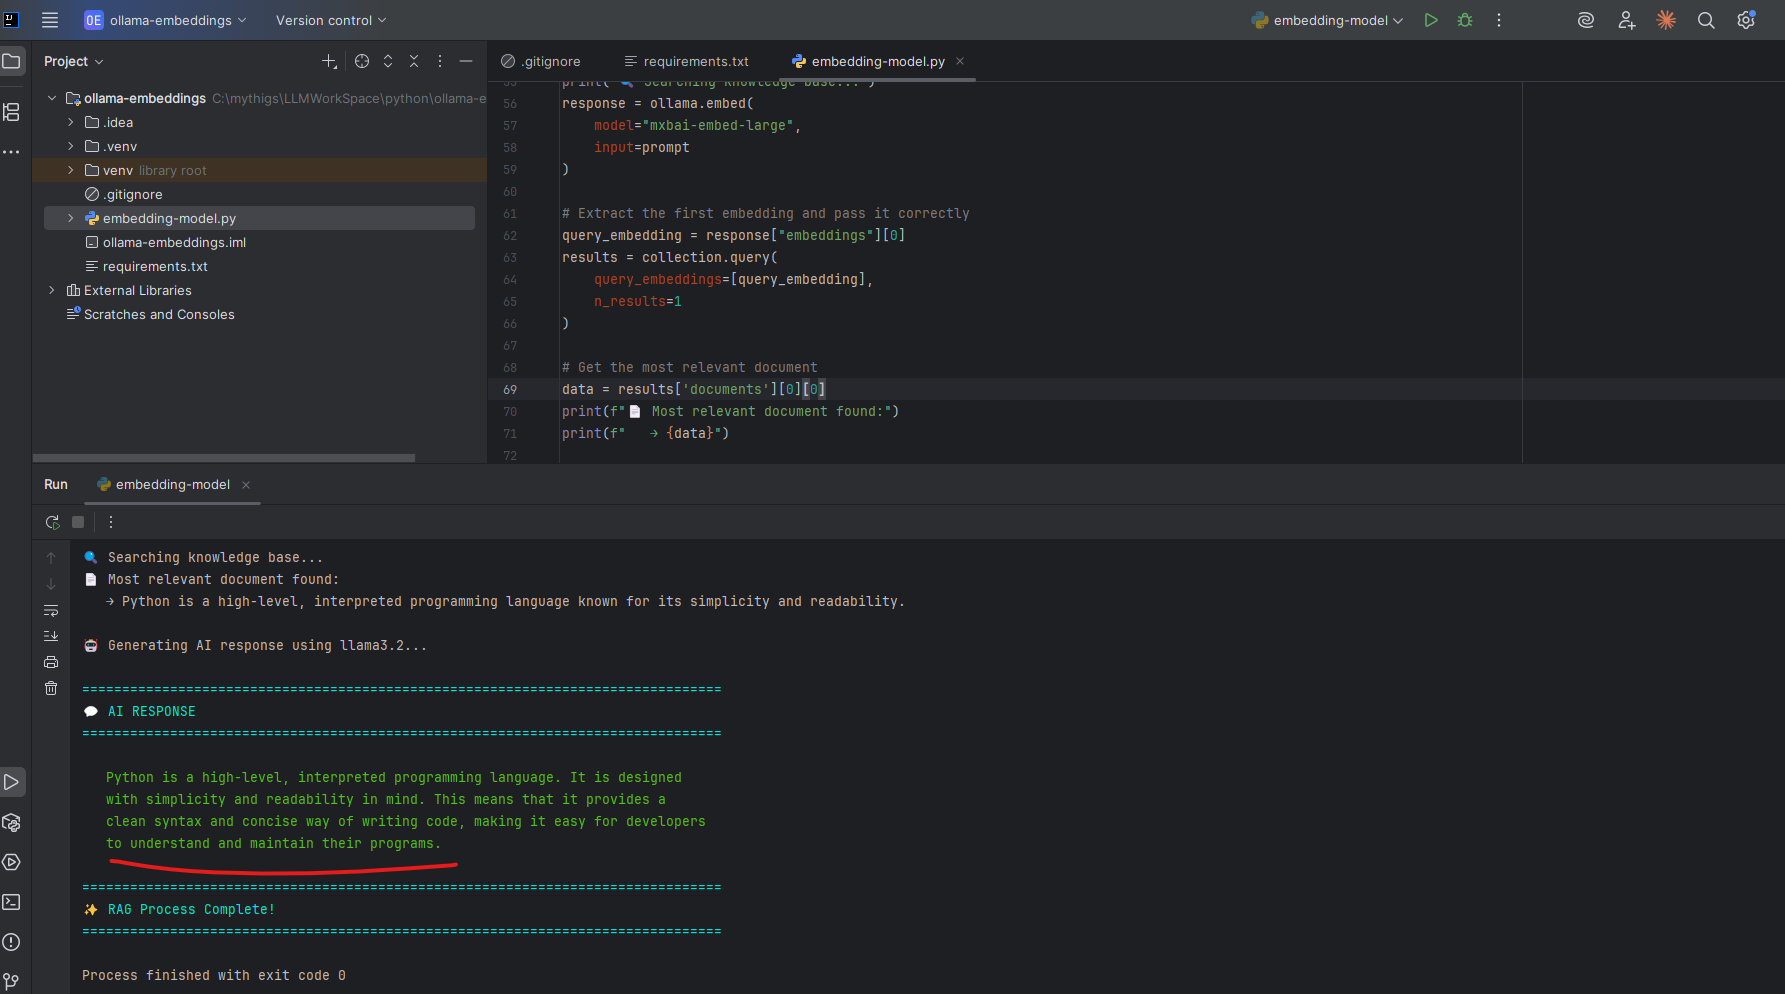Click the Project panel horizontal scrollbar
The height and width of the screenshot is (994, 1785).
[224, 458]
